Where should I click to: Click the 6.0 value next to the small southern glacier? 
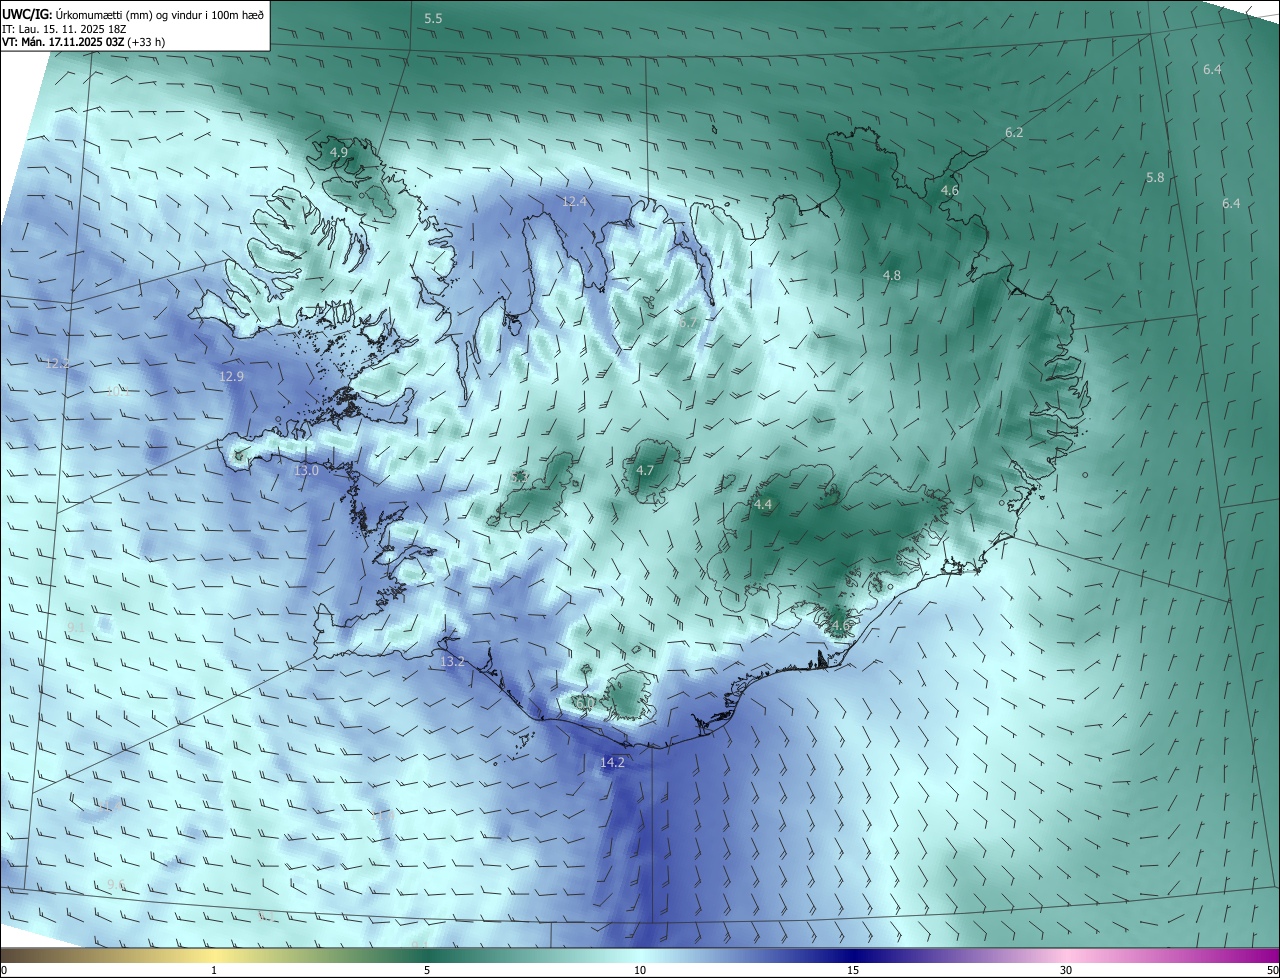pos(587,703)
